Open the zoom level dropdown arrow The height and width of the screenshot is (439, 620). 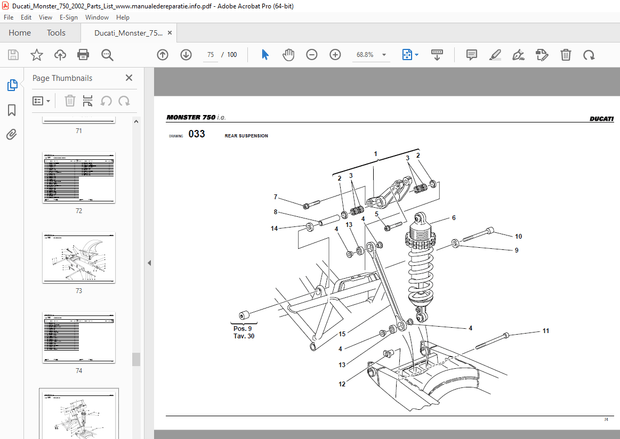tap(384, 55)
